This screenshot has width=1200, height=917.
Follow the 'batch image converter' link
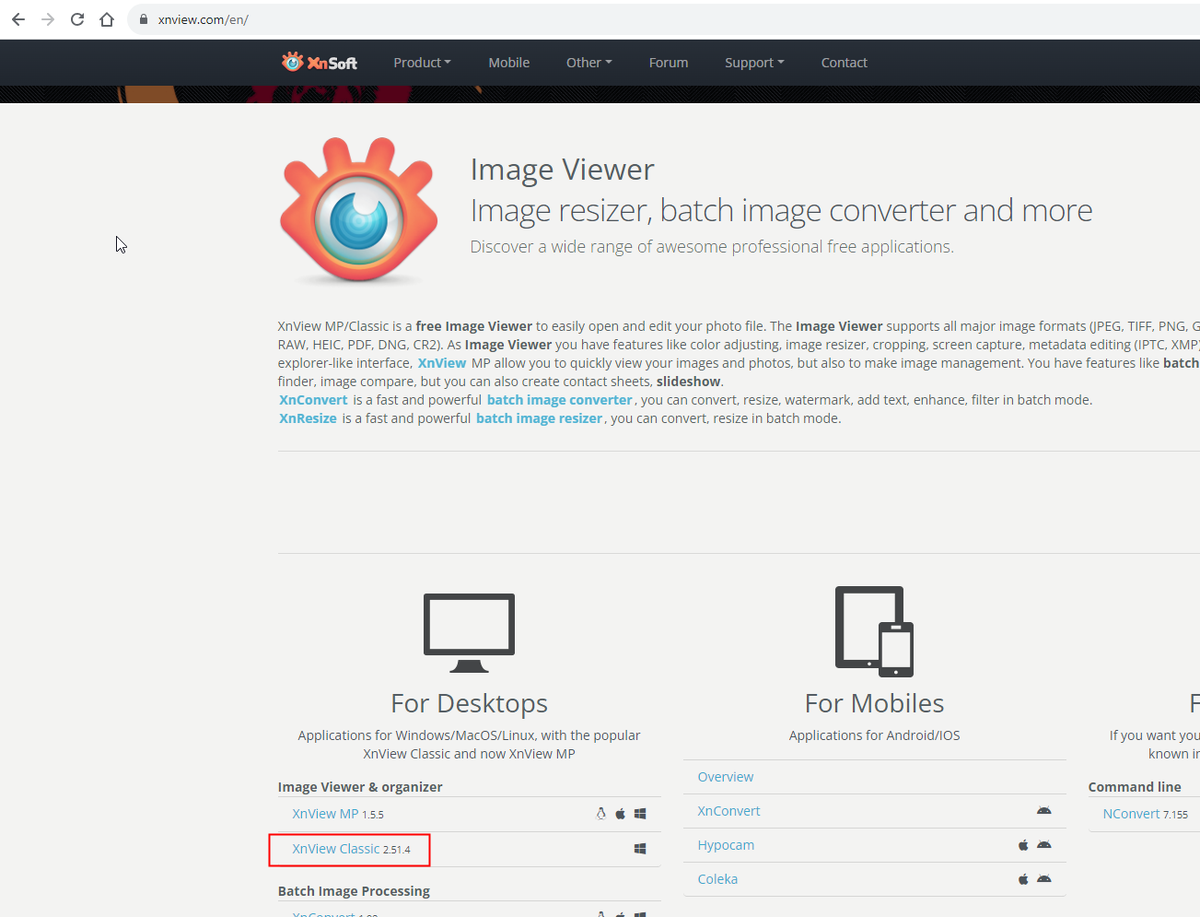coord(560,400)
